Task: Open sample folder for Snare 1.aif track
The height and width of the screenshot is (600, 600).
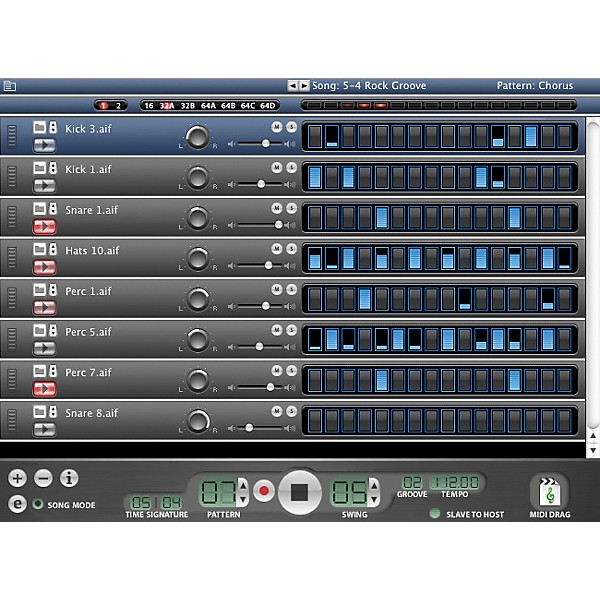Action: [x=39, y=209]
